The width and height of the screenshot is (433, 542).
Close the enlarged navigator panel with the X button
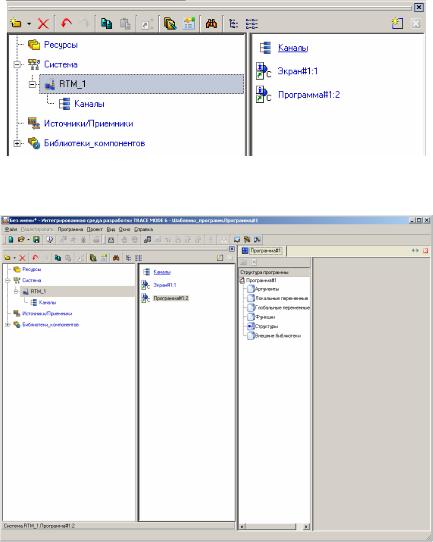(419, 7)
